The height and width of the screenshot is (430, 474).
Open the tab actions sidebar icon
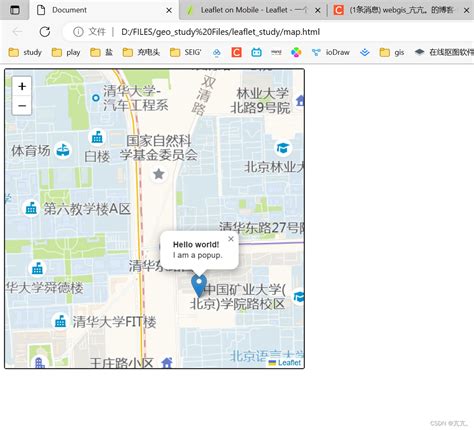(x=14, y=10)
